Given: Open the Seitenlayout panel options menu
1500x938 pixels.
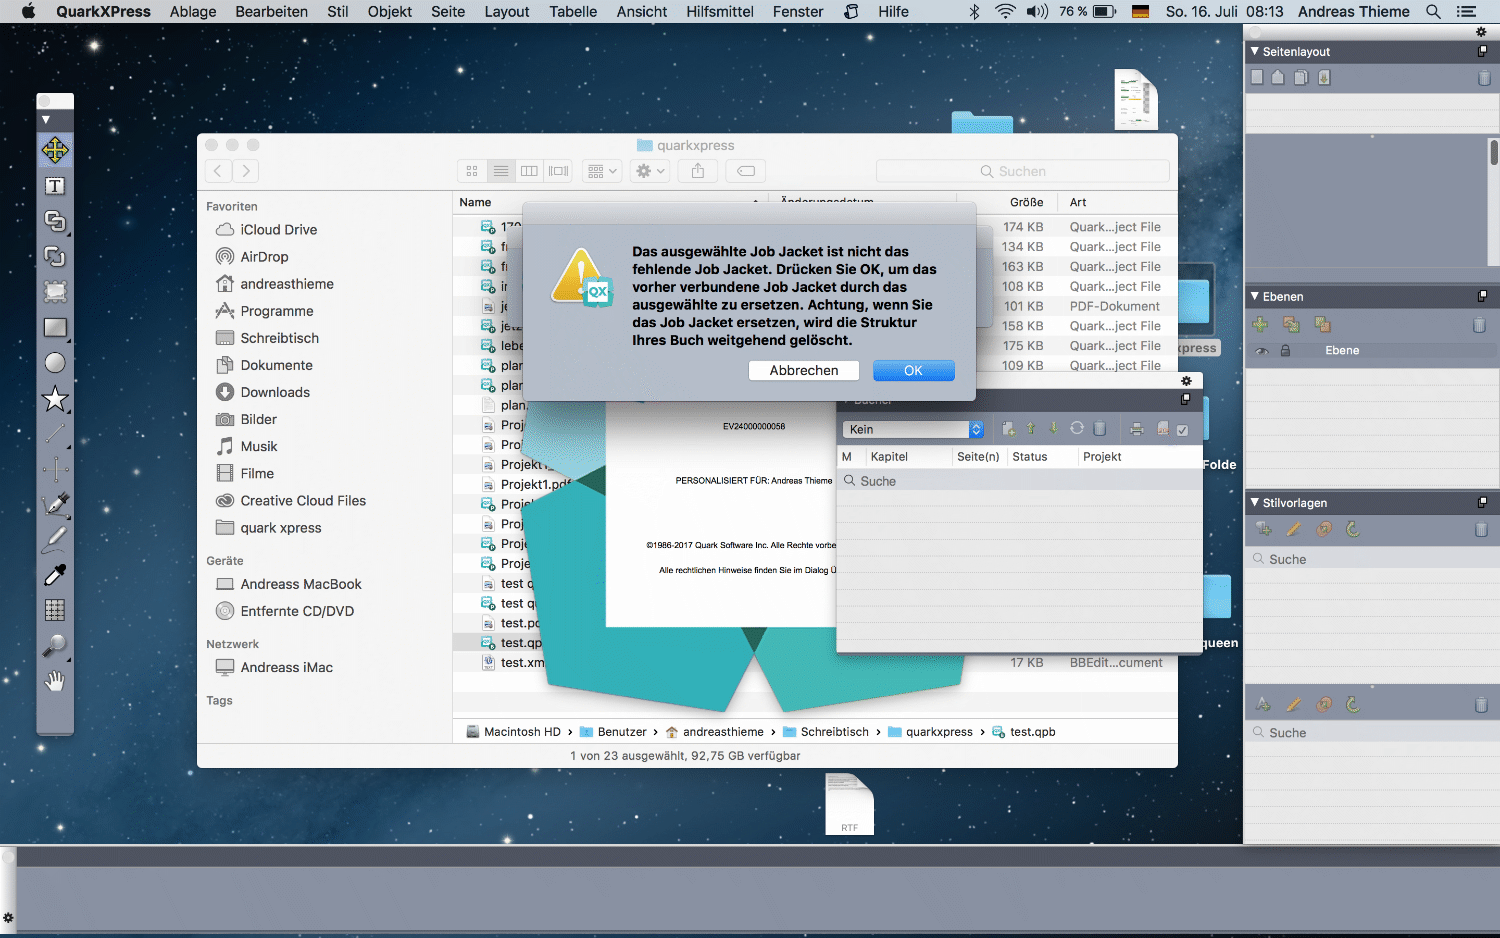Looking at the screenshot, I should (x=1482, y=51).
